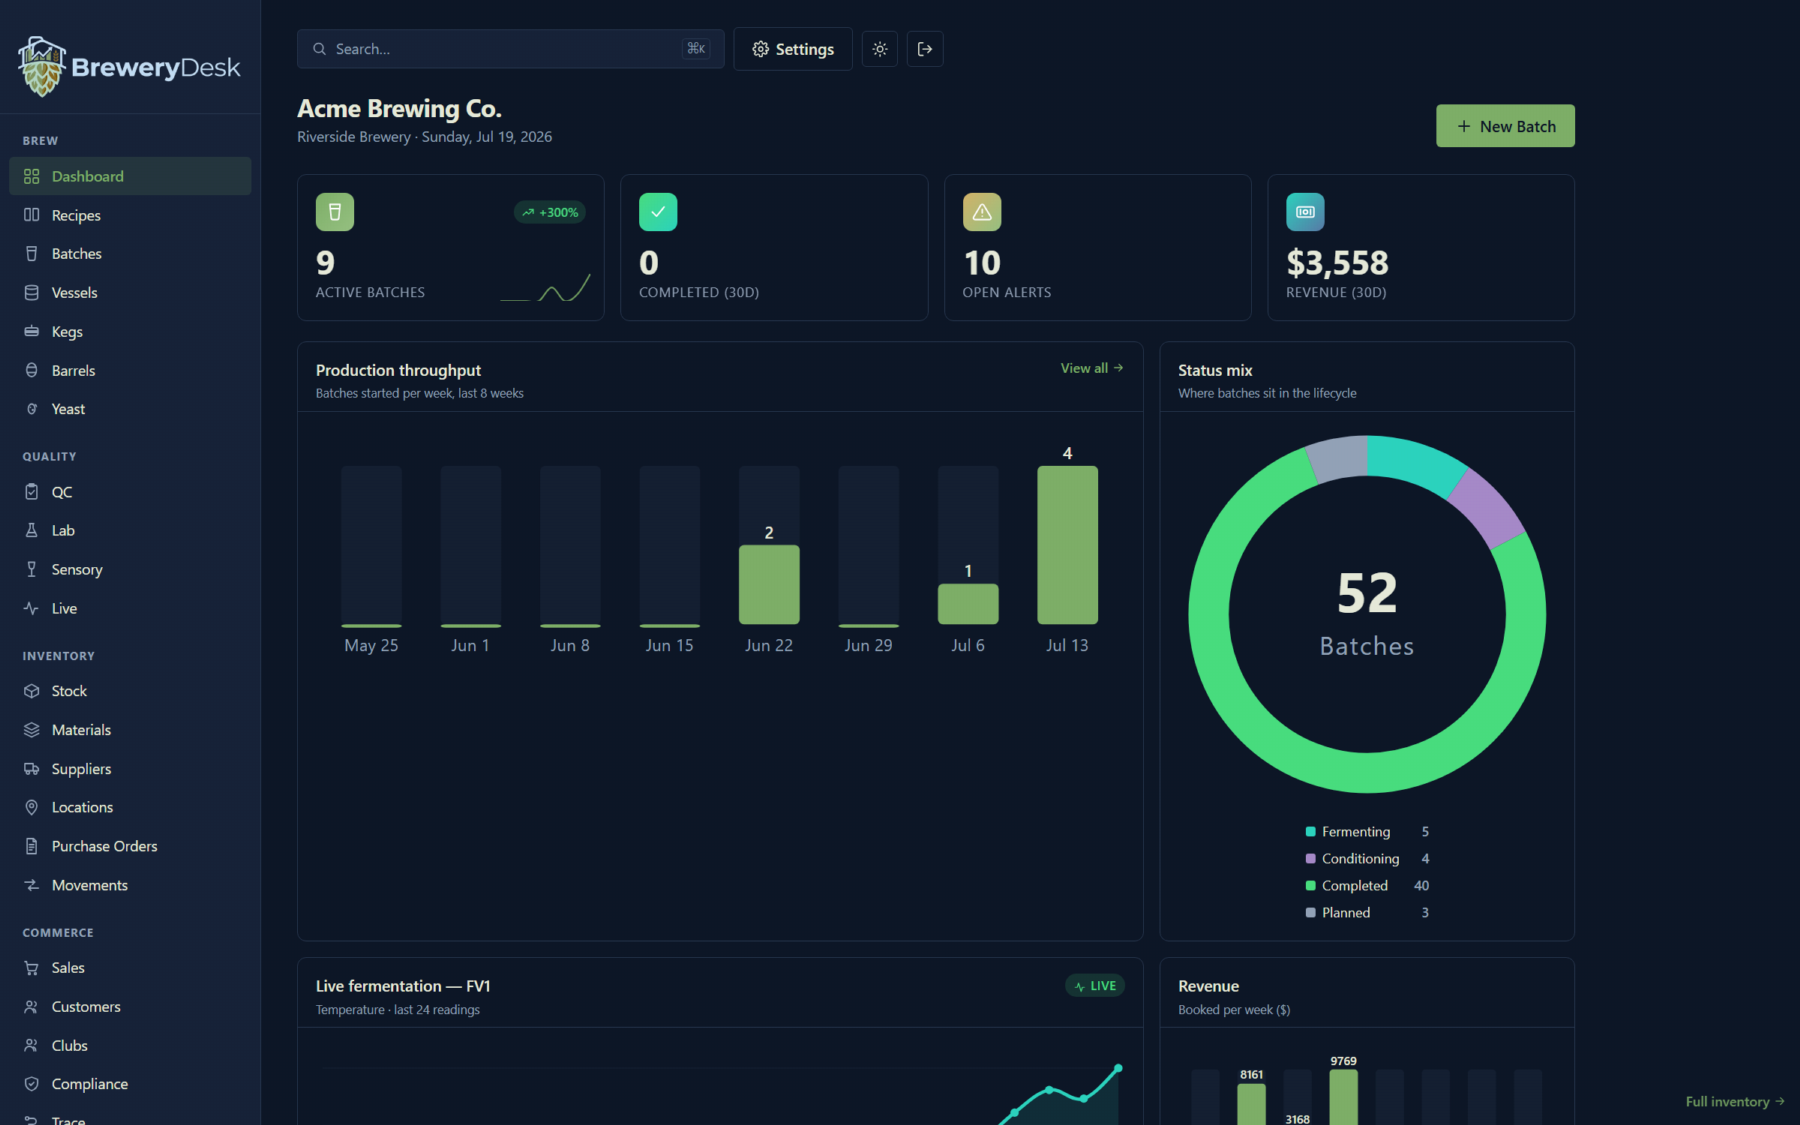
Task: Open Barrels in sidebar
Action: [130, 370]
